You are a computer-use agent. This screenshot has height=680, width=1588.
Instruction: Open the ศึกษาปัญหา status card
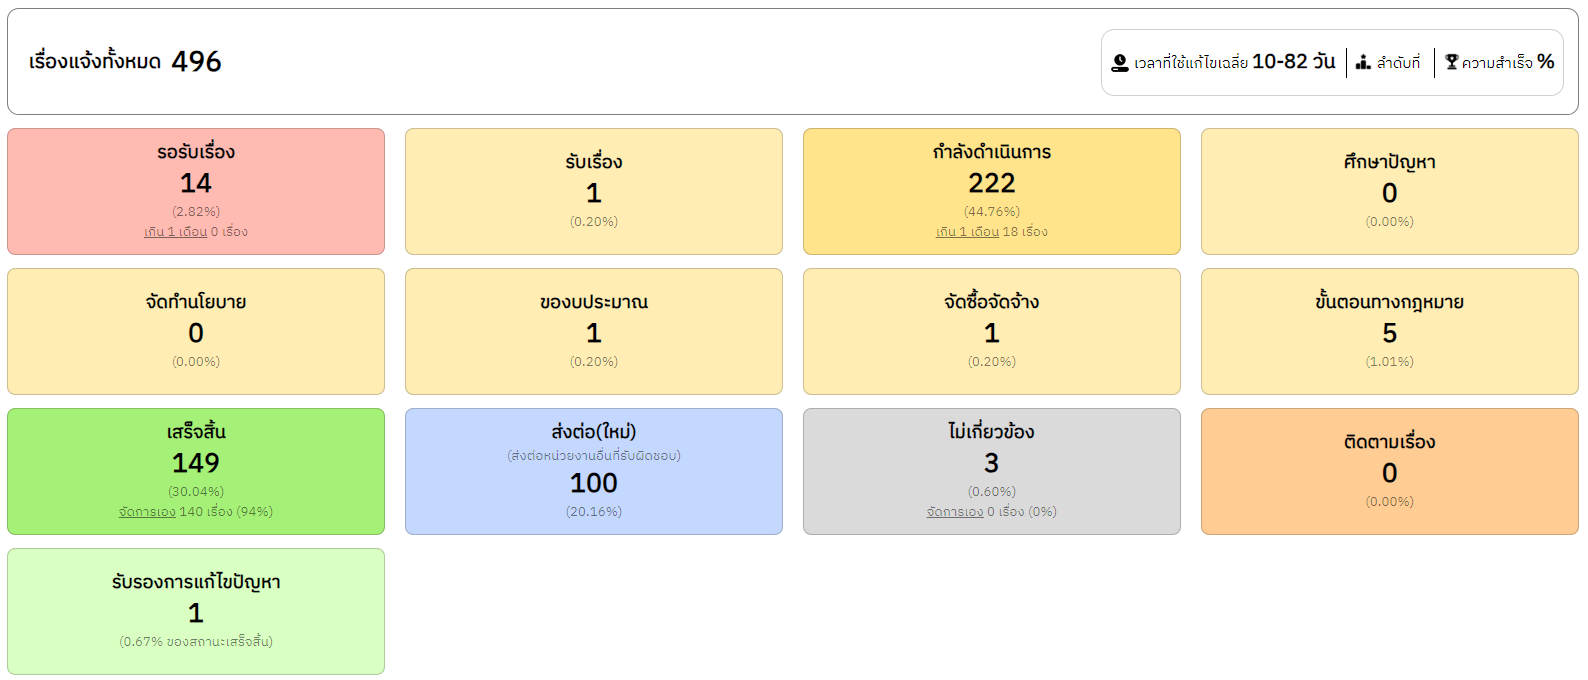[1390, 191]
